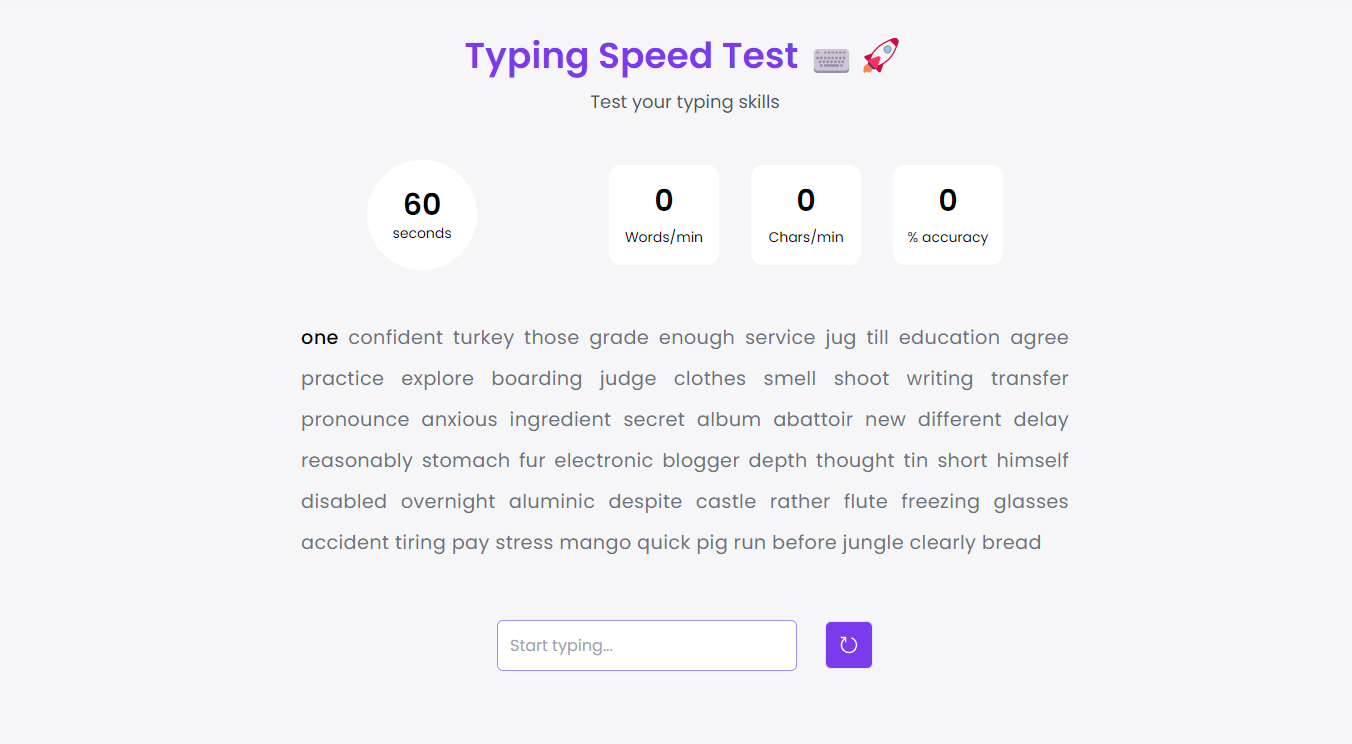
Task: Click the "Typing Speed Test" heading
Action: (x=631, y=56)
